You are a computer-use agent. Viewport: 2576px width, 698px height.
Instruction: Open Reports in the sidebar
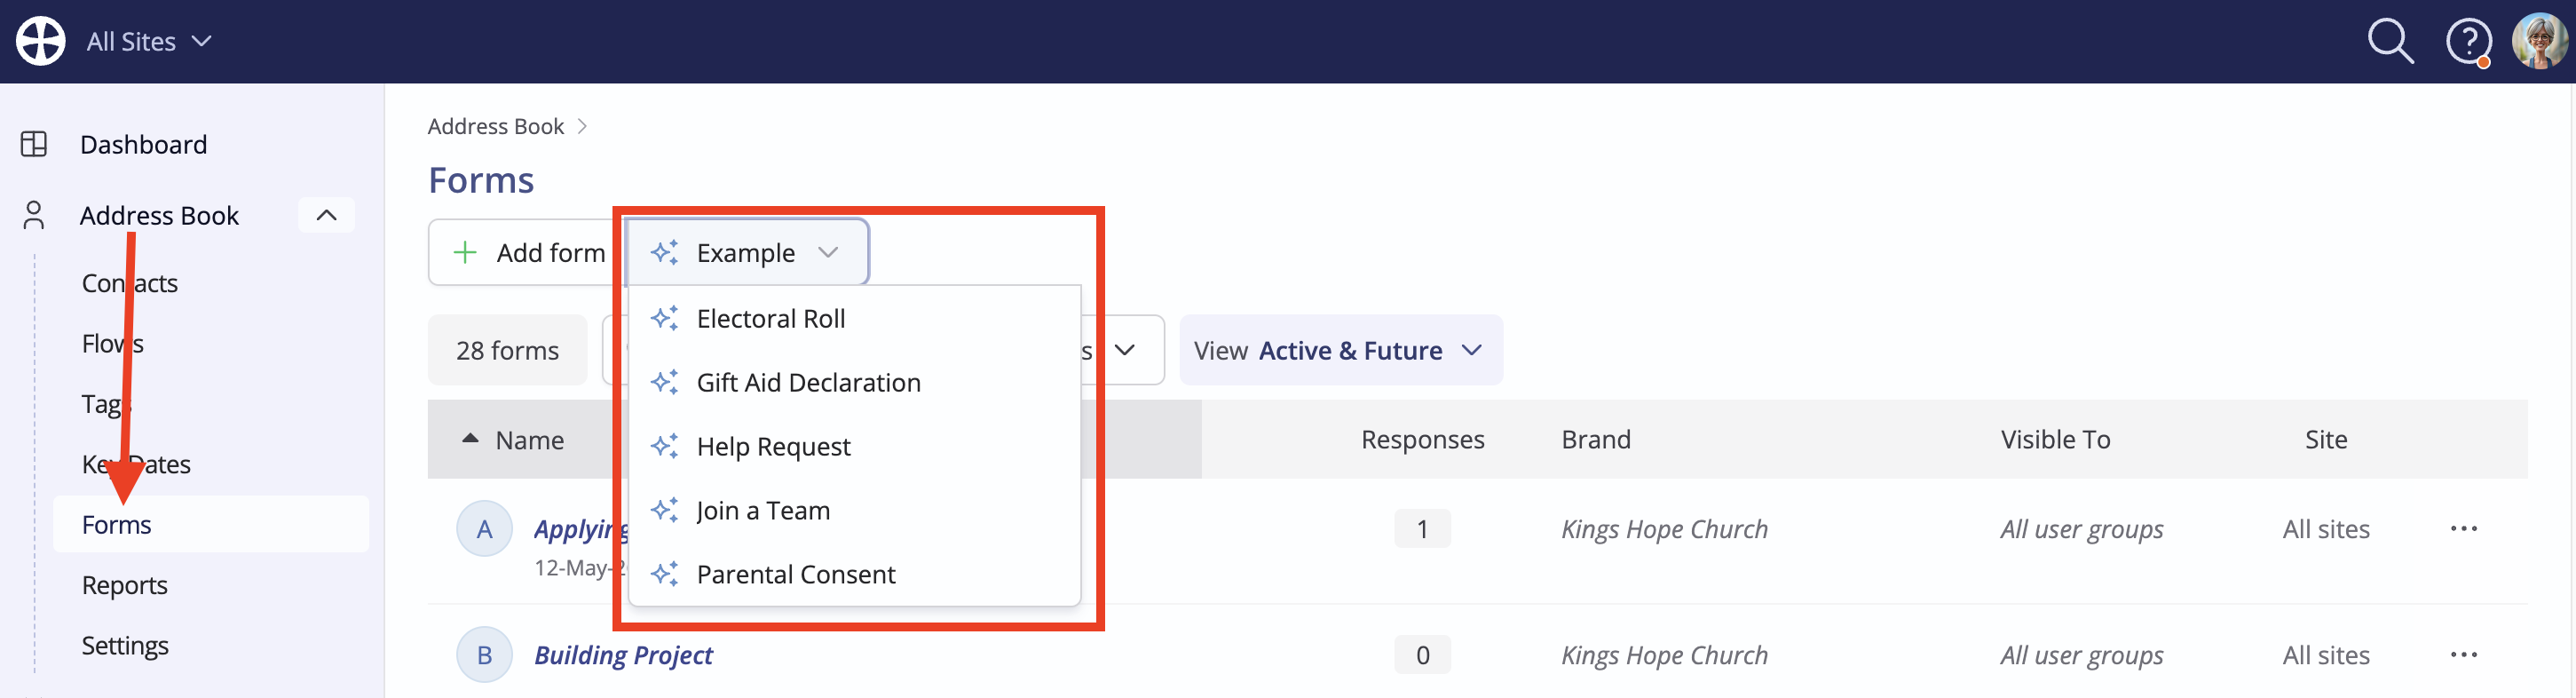[x=125, y=585]
